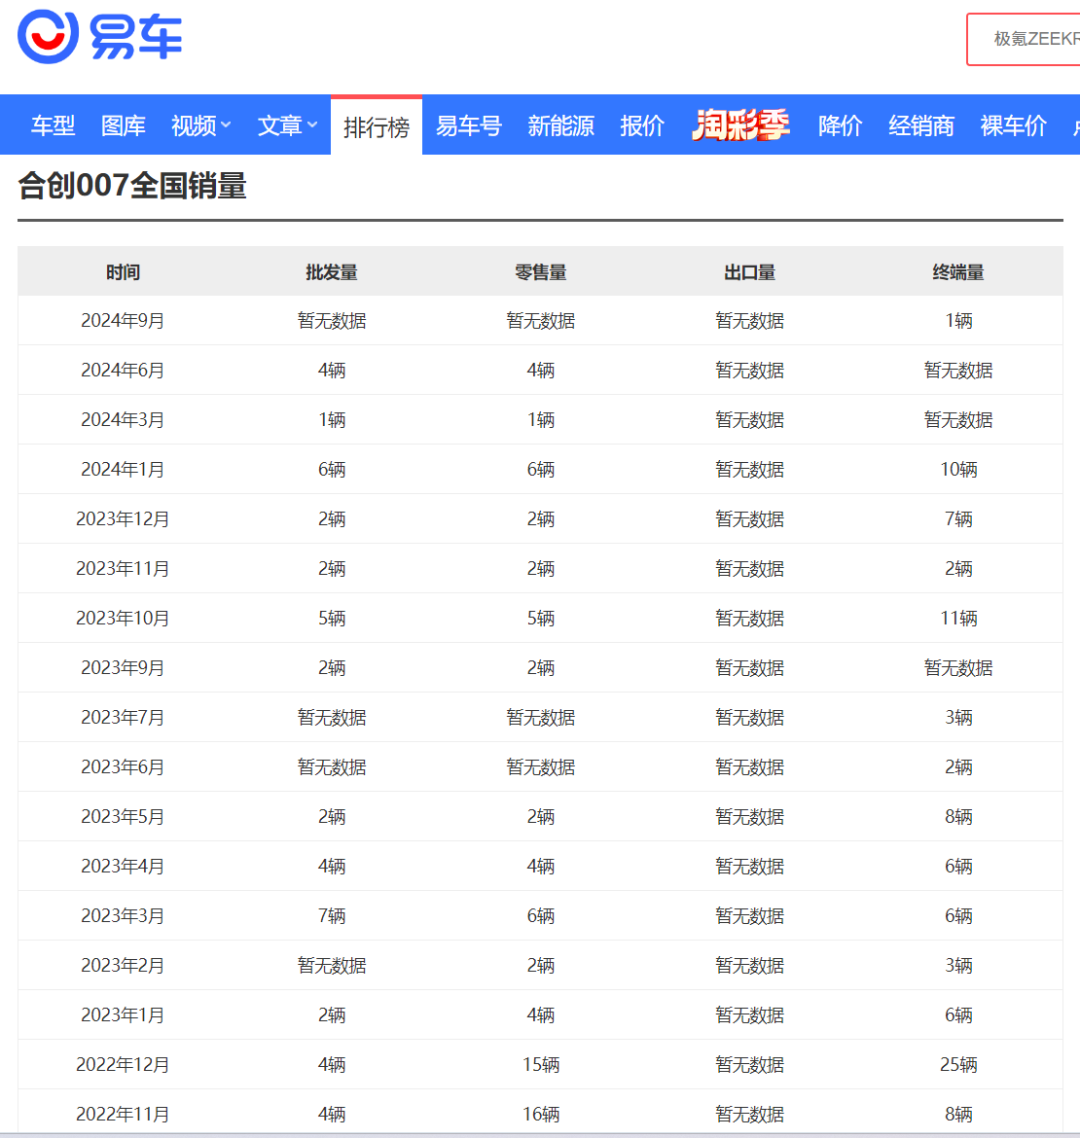Click 3辆 终端量 in 2023年7月 row
The height and width of the screenshot is (1138, 1080).
pos(959,717)
